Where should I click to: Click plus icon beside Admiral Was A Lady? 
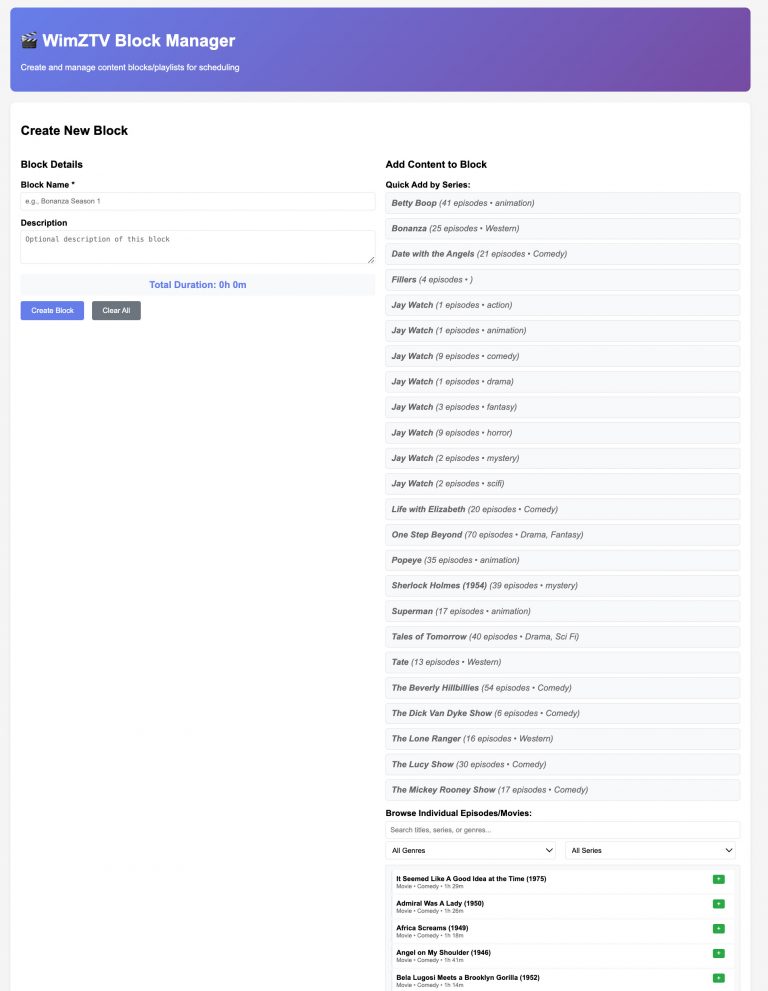pyautogui.click(x=718, y=904)
